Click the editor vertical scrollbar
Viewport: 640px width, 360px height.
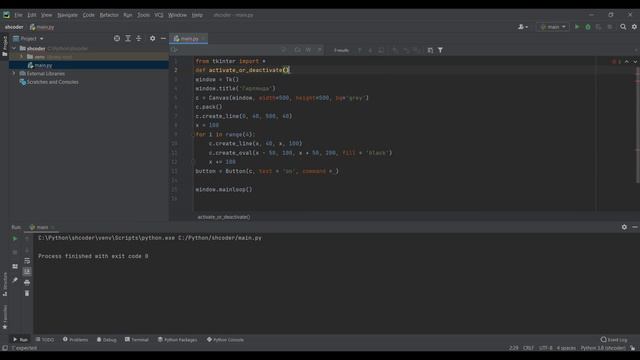point(637,124)
